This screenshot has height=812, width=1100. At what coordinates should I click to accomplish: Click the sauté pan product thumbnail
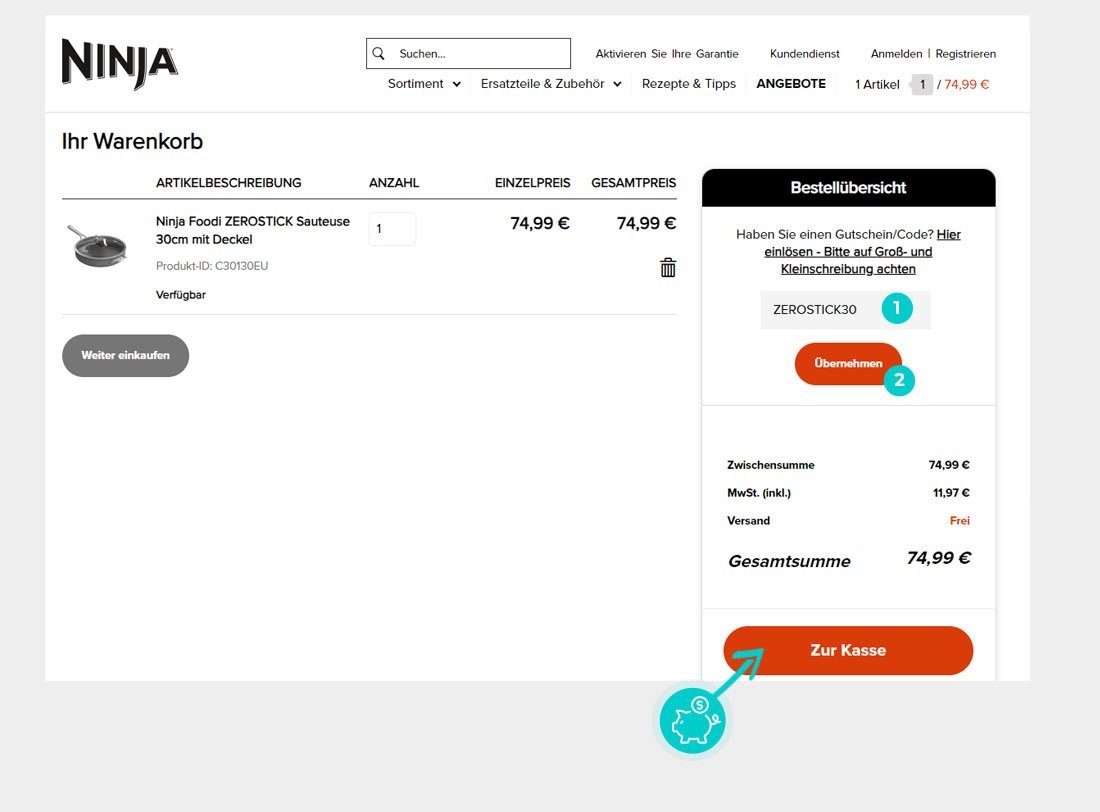pyautogui.click(x=98, y=246)
